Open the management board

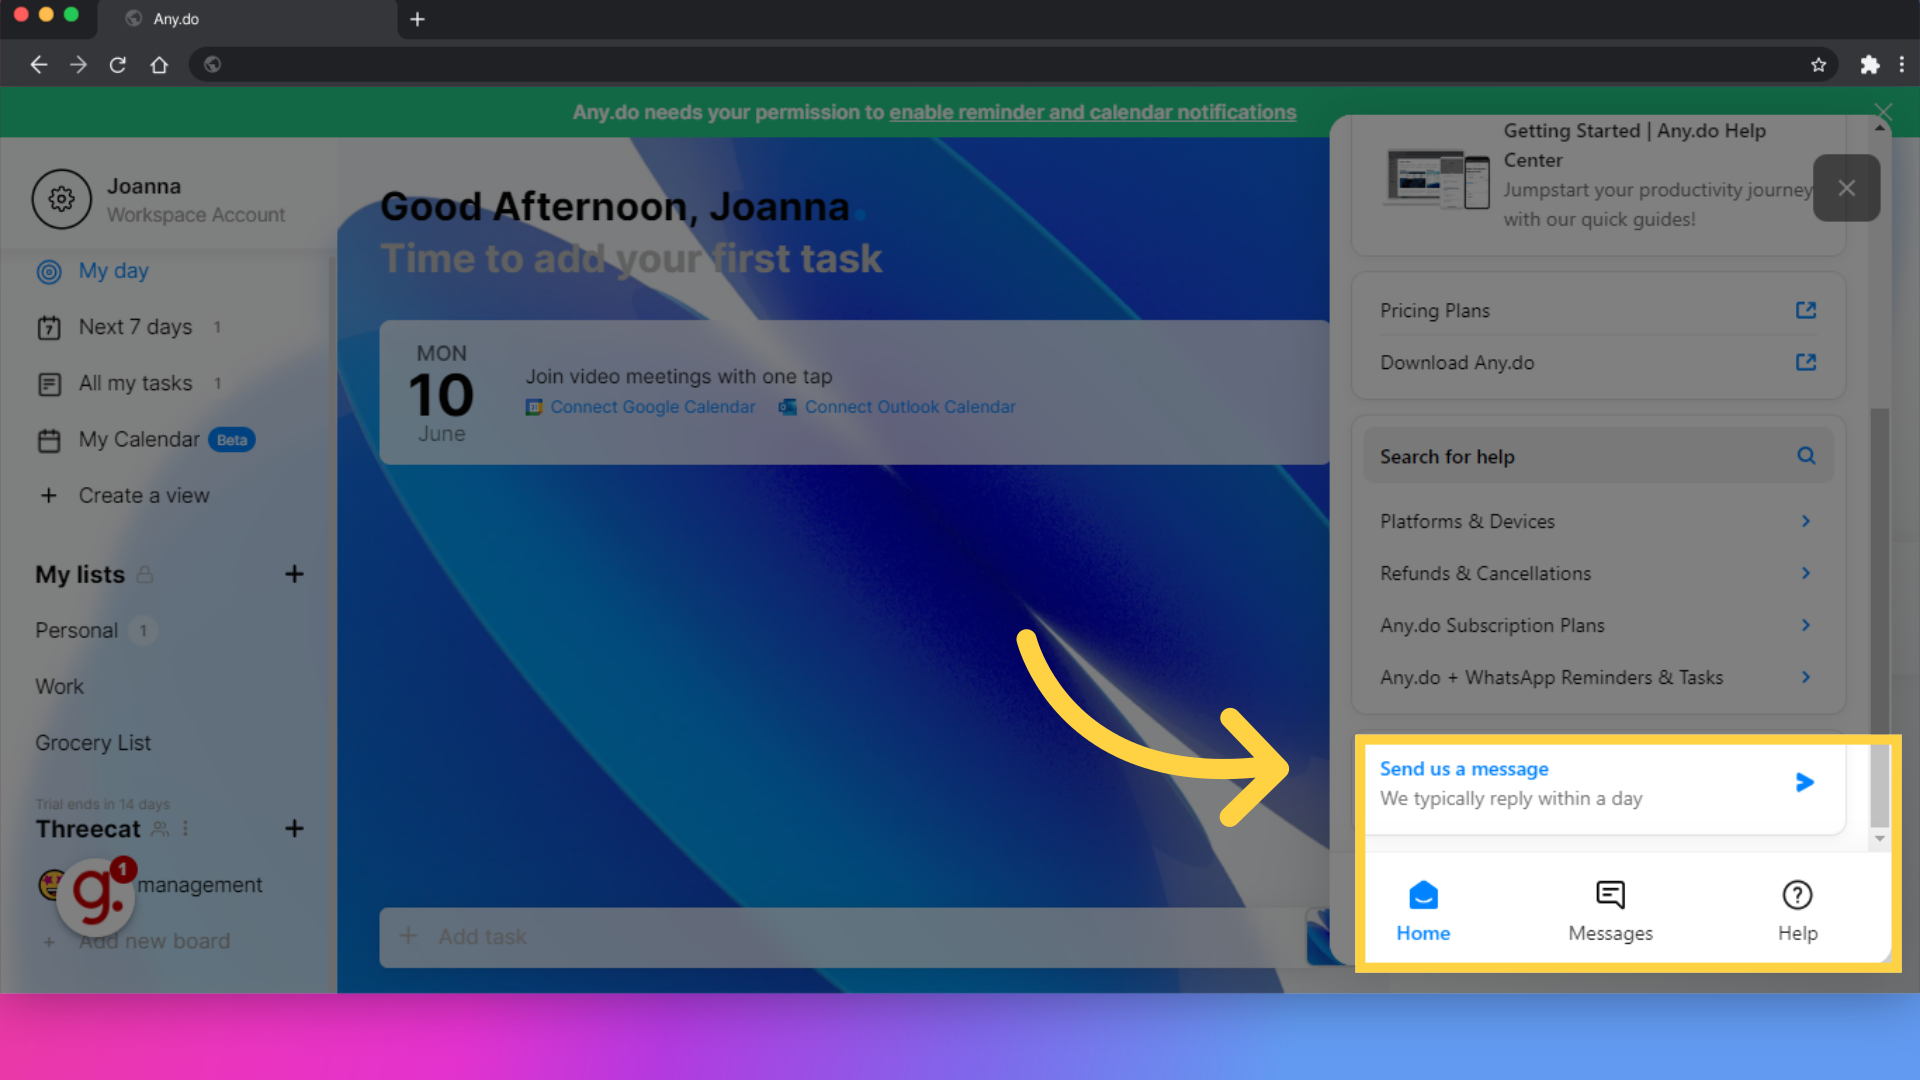point(199,885)
